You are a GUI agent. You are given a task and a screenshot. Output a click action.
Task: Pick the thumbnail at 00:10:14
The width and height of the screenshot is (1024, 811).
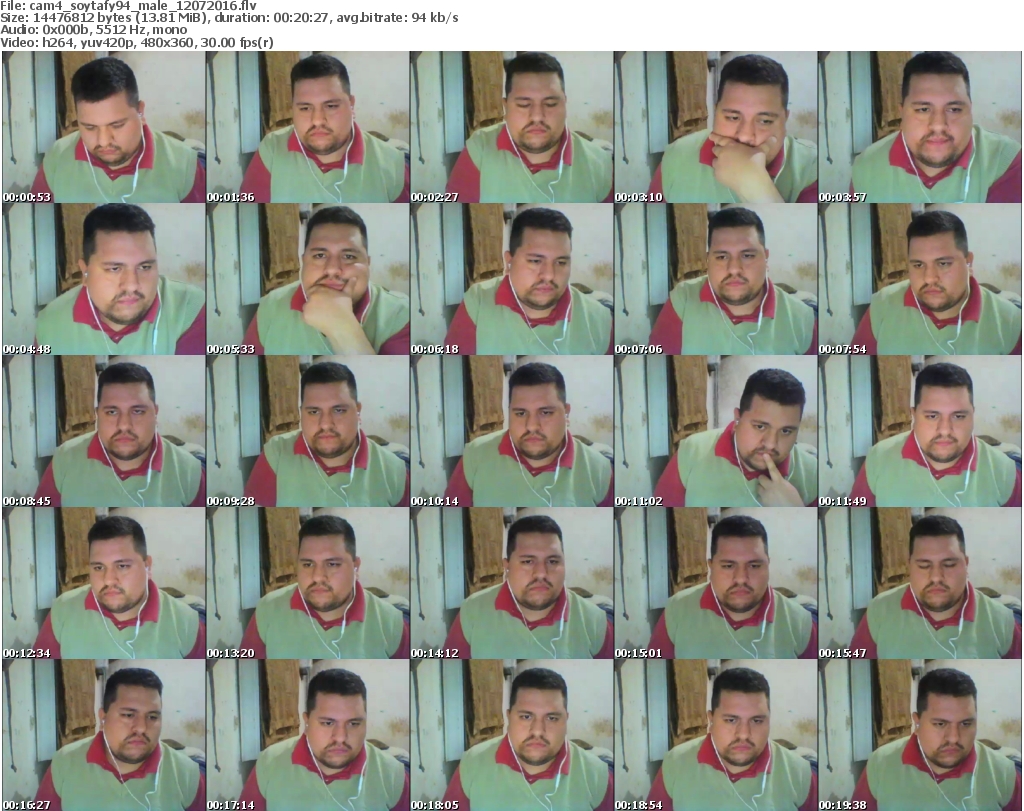pos(511,431)
